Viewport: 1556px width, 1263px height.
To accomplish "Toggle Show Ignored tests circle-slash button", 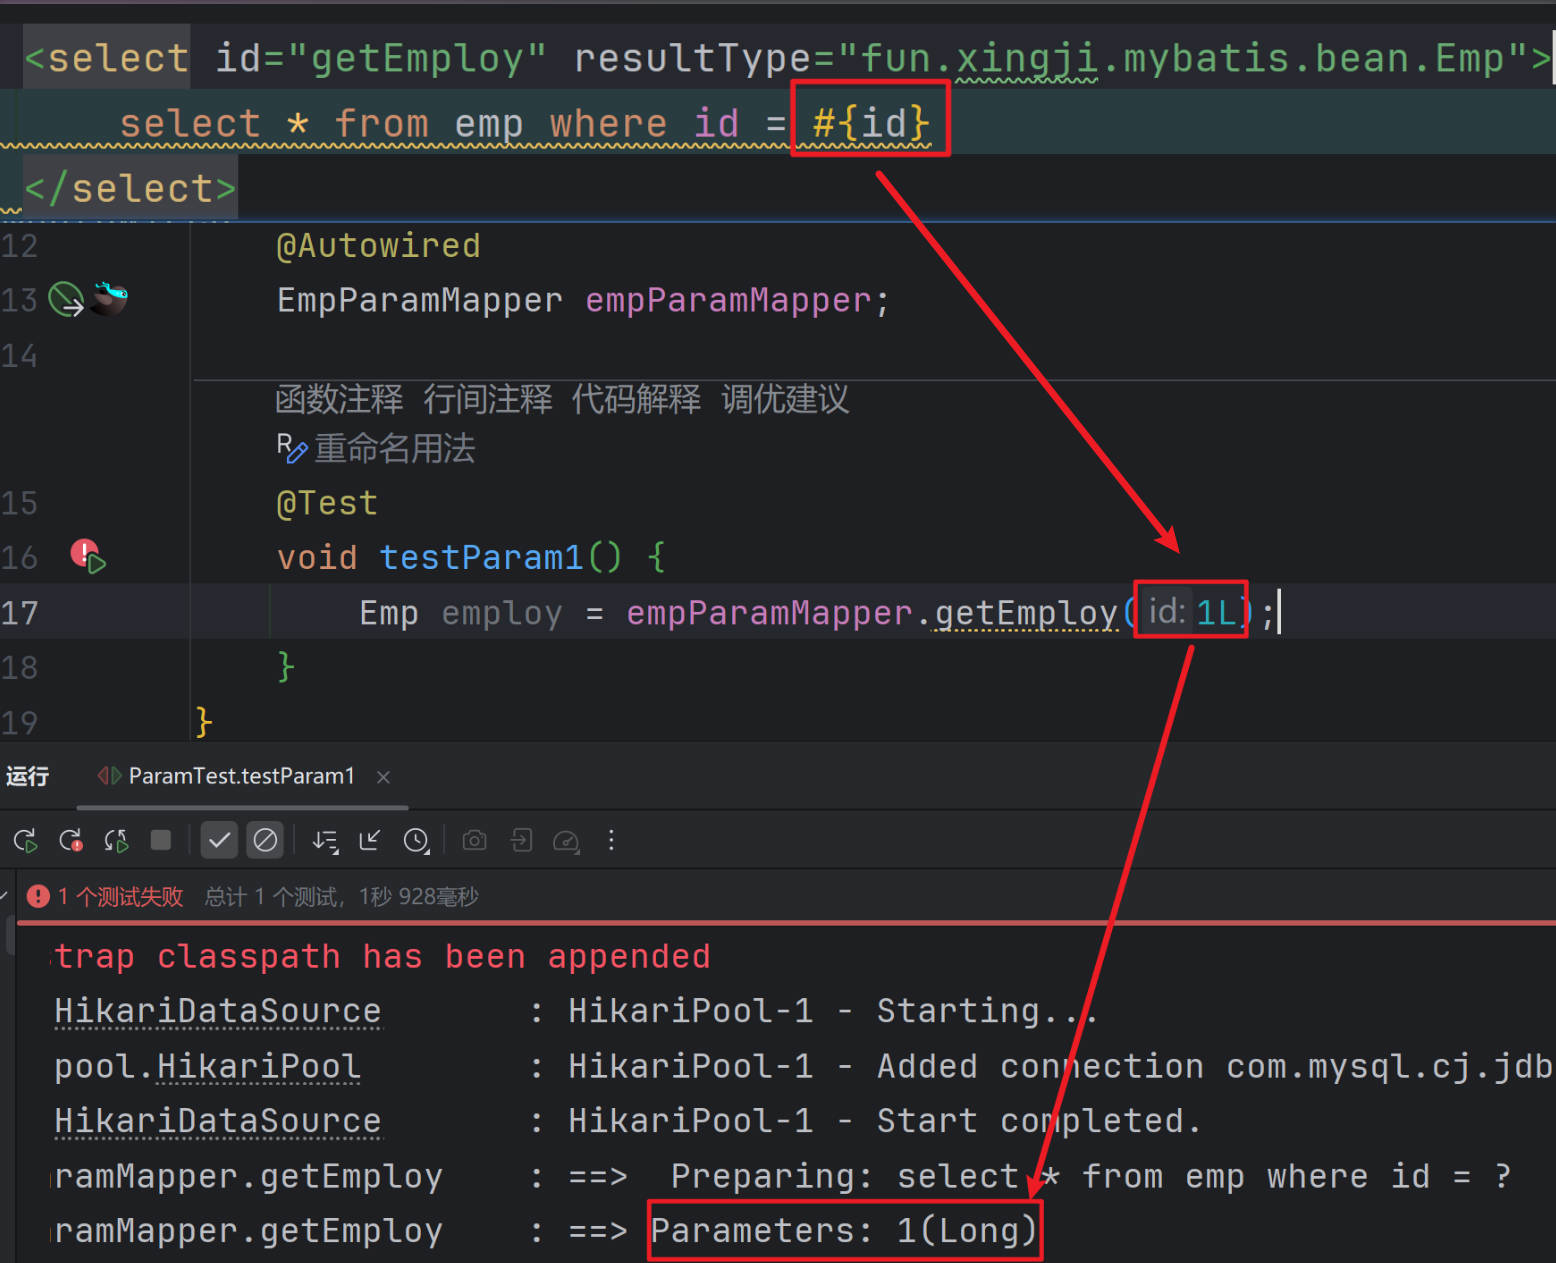I will tap(265, 841).
